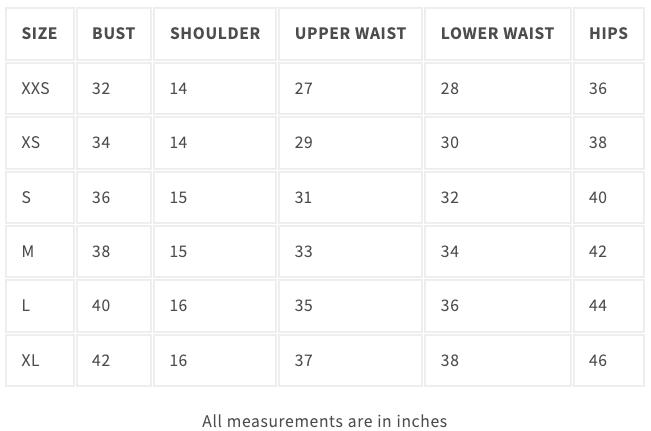651x431 pixels.
Task: Click the XS size row label
Action: [x=31, y=142]
